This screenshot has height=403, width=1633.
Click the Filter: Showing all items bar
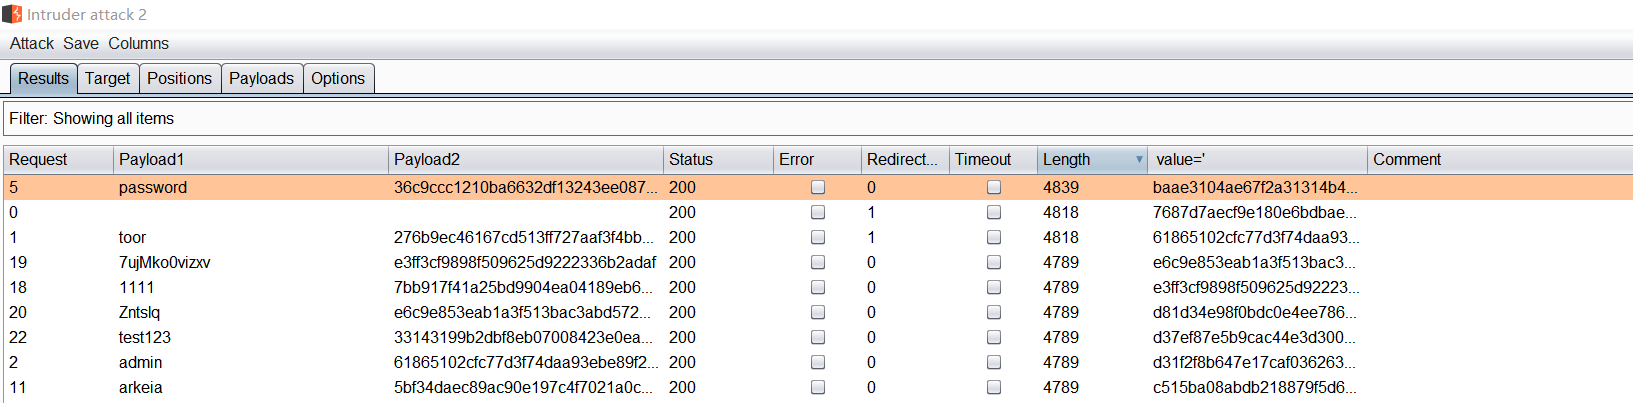pyautogui.click(x=818, y=118)
